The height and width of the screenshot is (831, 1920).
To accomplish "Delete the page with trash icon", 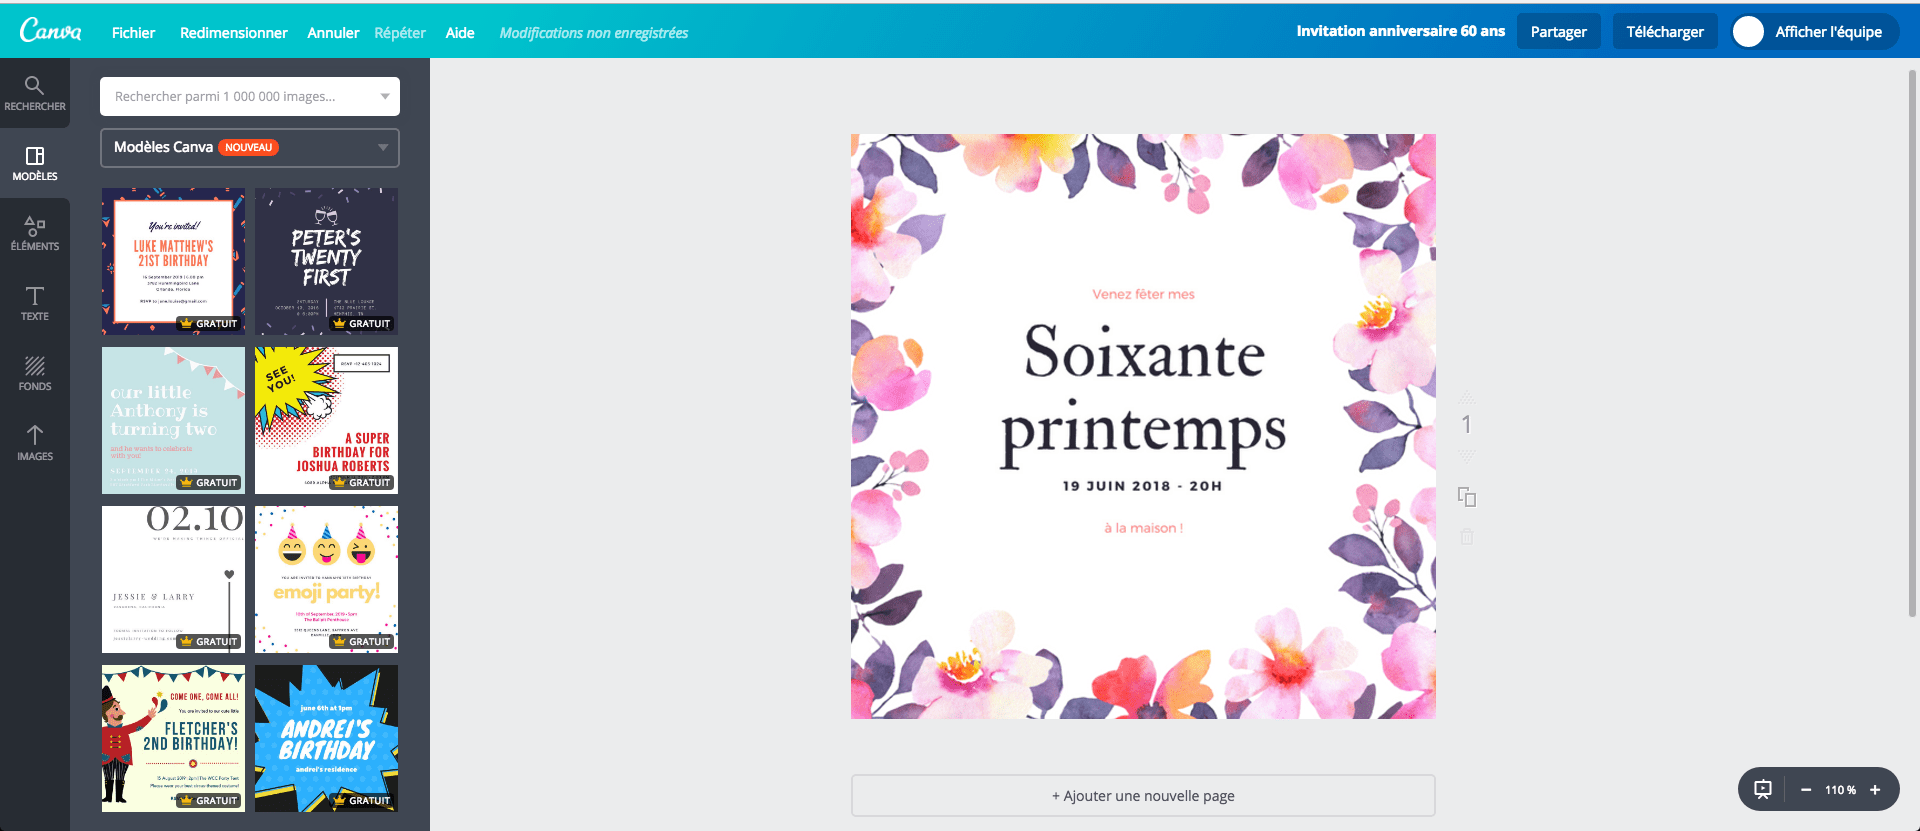I will (1467, 537).
